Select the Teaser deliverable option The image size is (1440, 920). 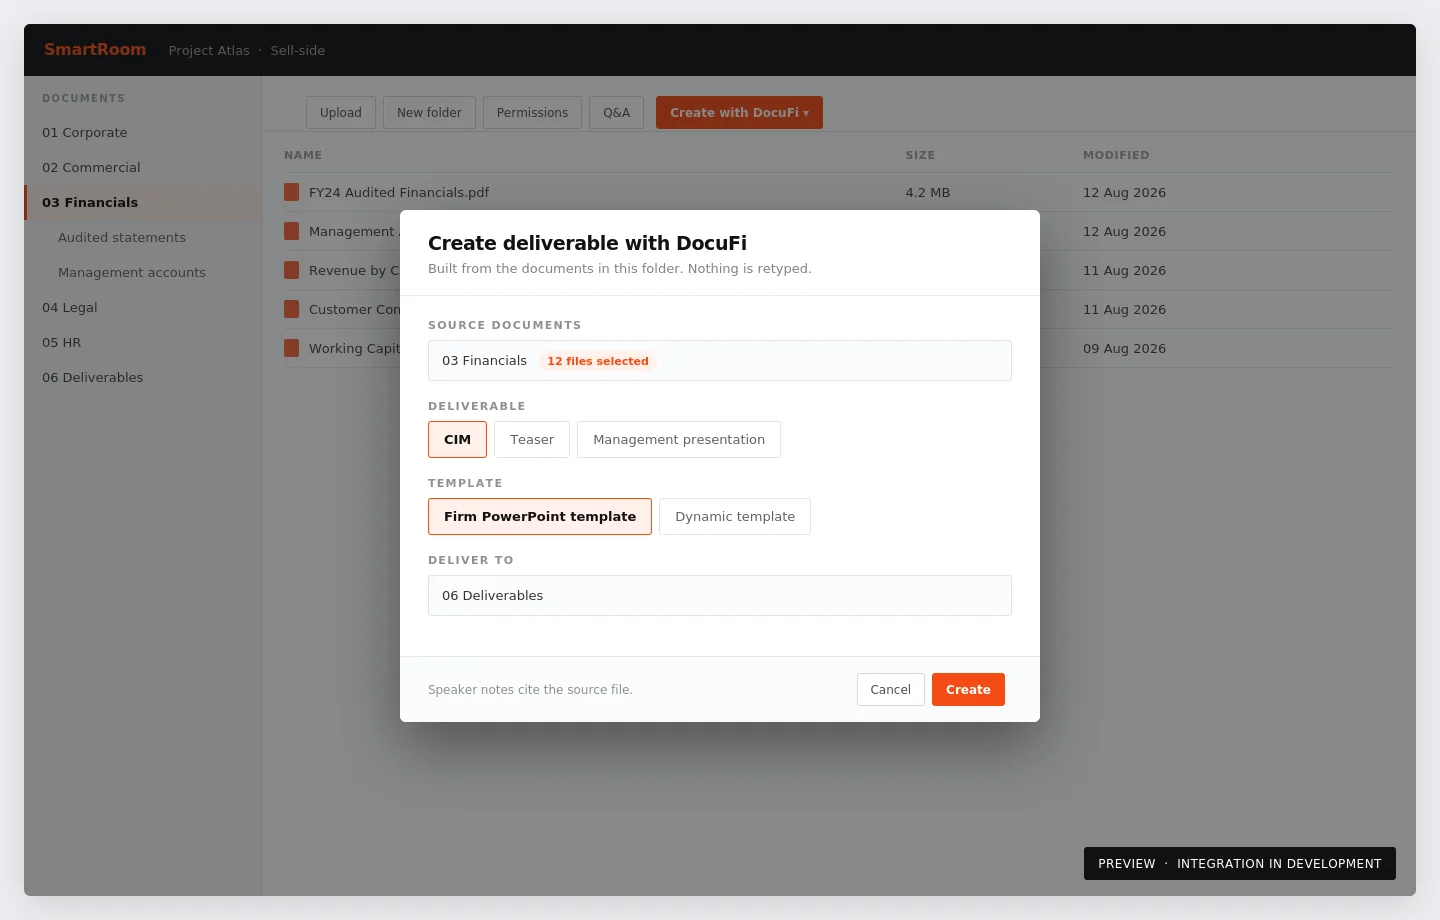tap(532, 440)
